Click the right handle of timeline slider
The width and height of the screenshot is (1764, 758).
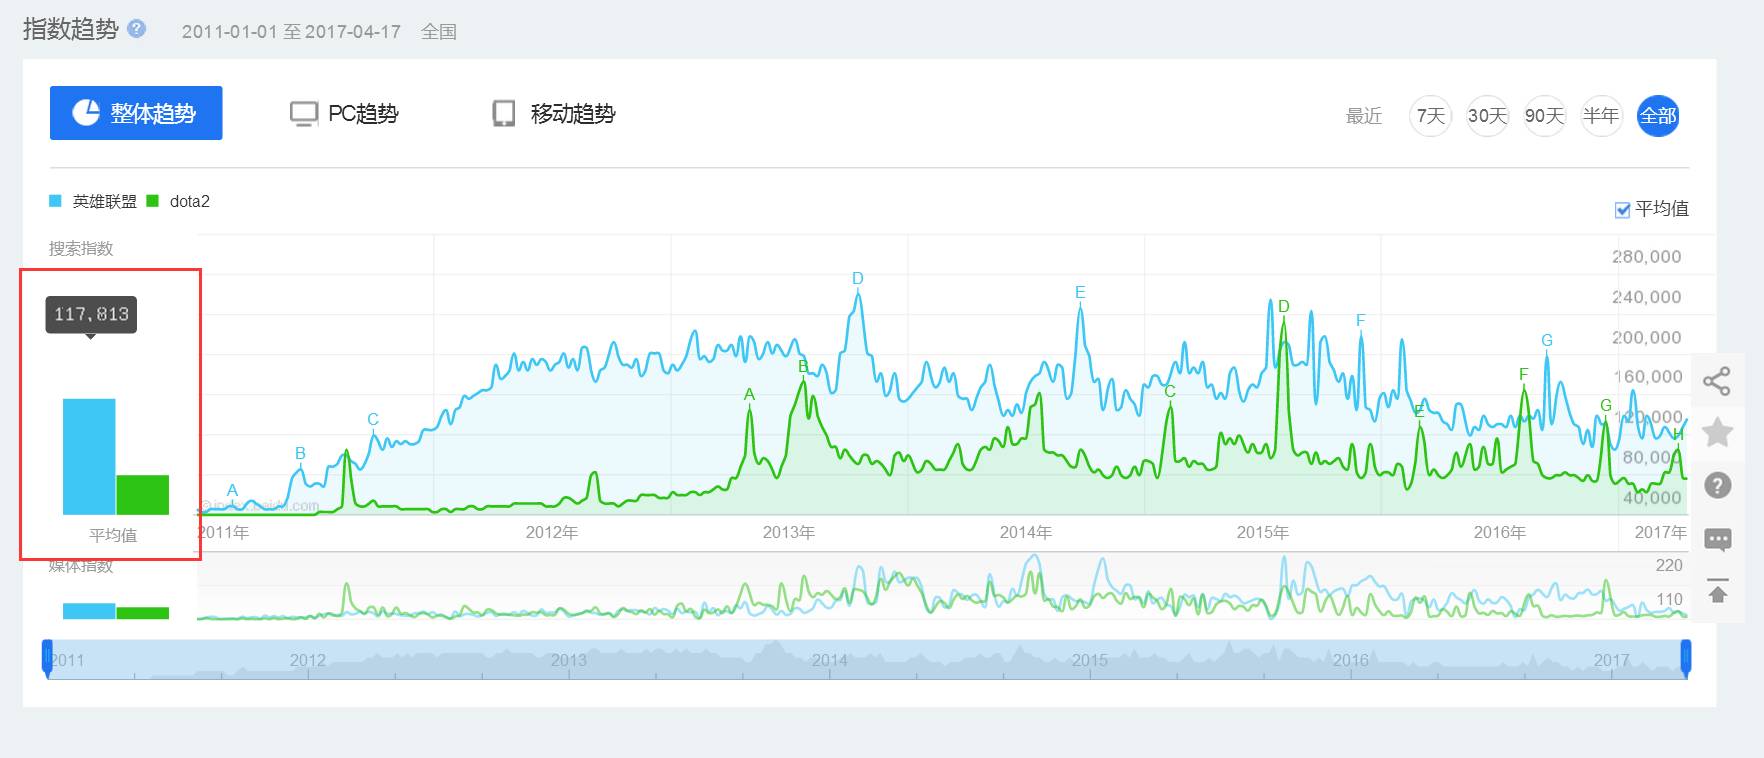tap(1686, 658)
